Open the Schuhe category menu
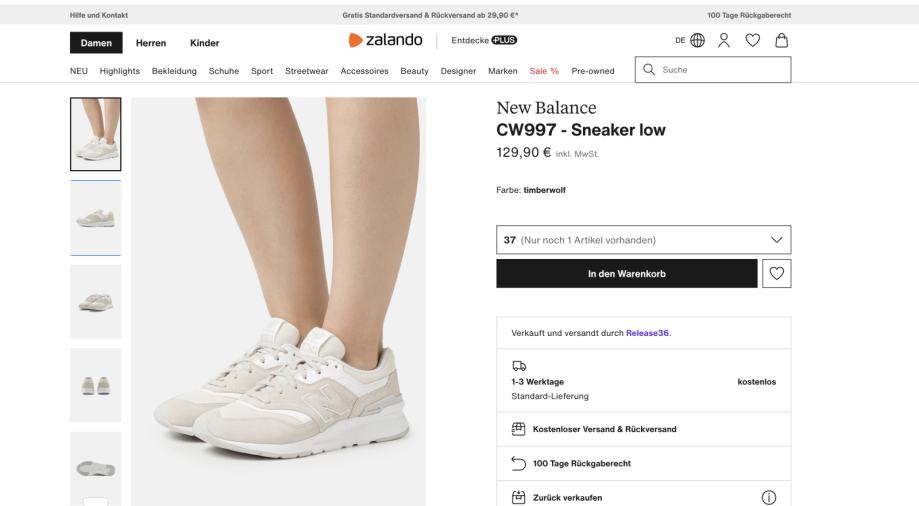The height and width of the screenshot is (506, 919). (x=223, y=70)
